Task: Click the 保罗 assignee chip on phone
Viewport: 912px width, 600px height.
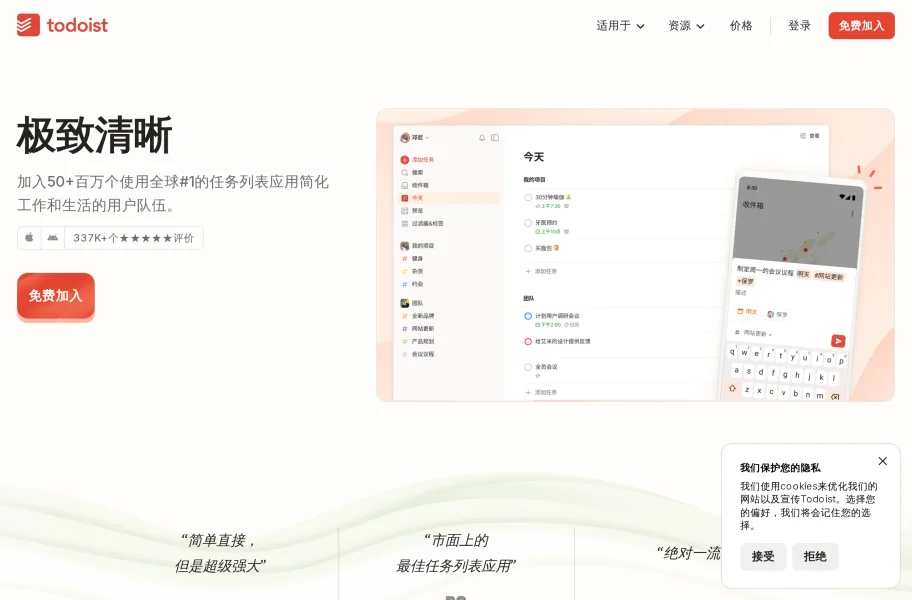Action: click(777, 314)
